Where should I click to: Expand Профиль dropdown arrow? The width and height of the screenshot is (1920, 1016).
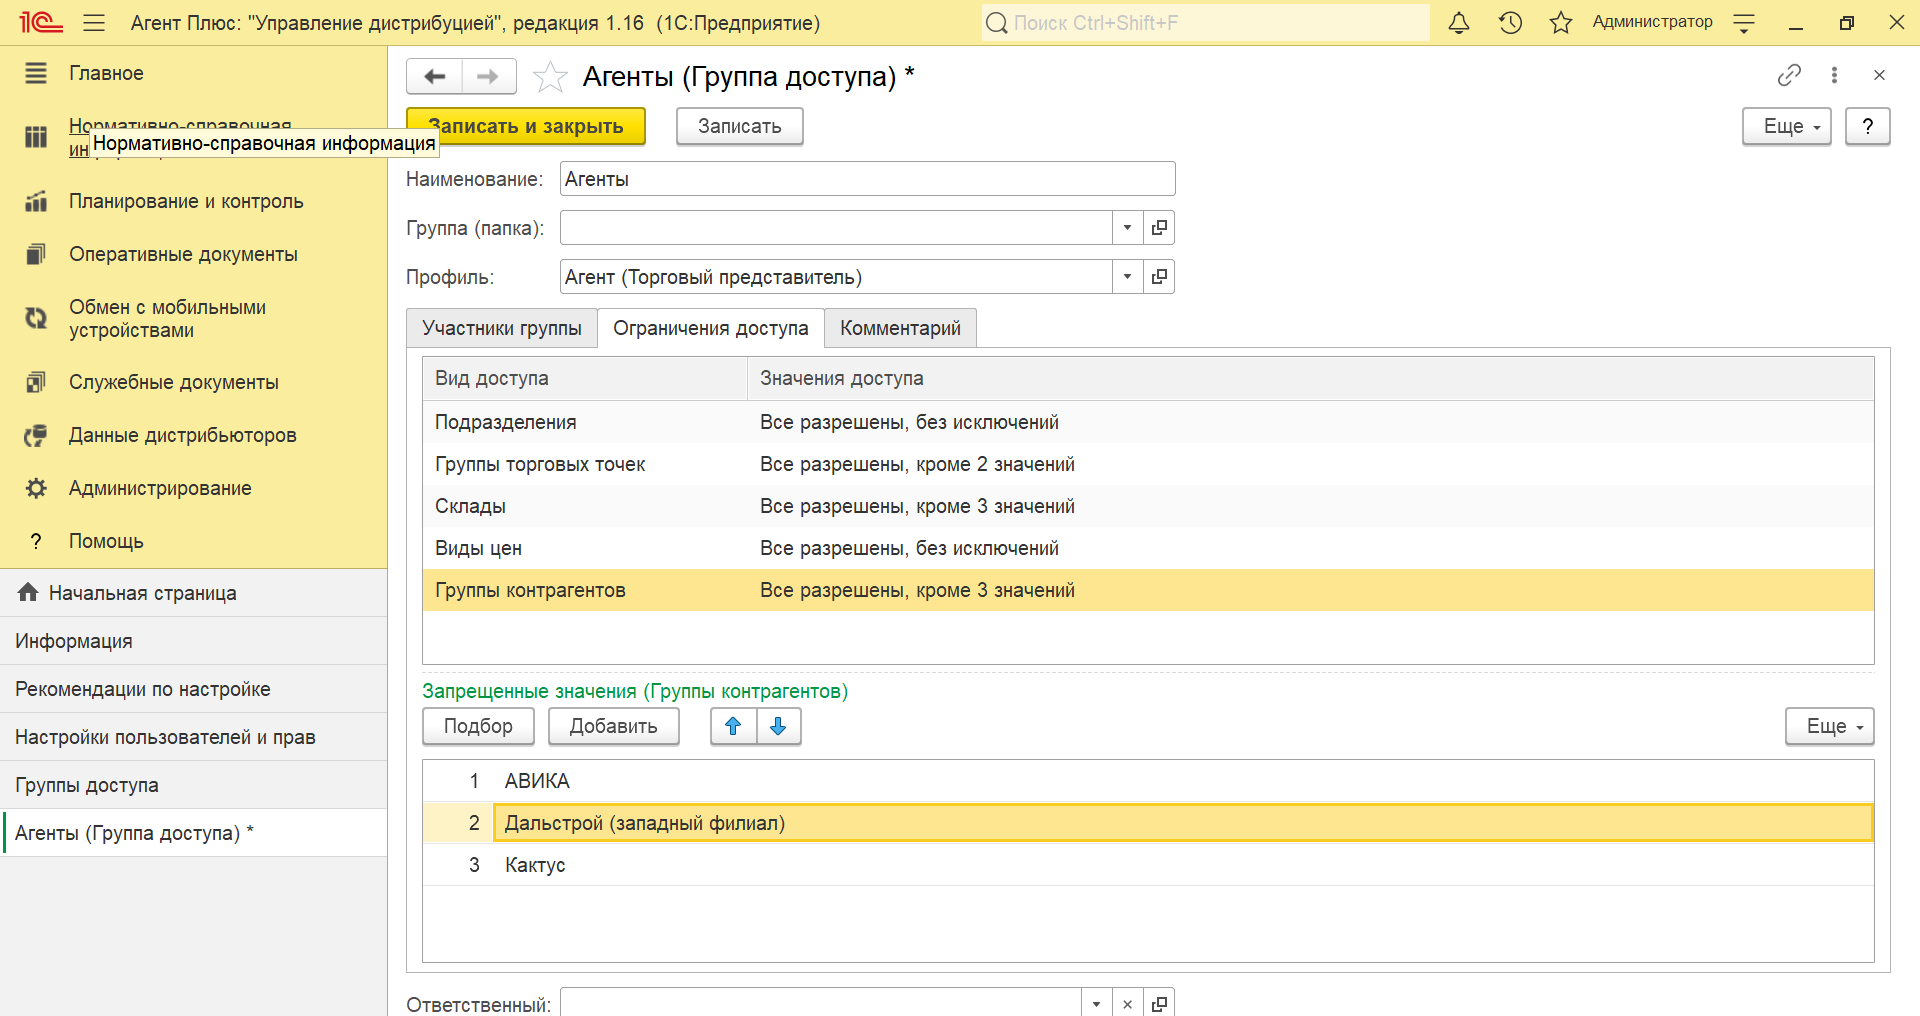[1127, 277]
